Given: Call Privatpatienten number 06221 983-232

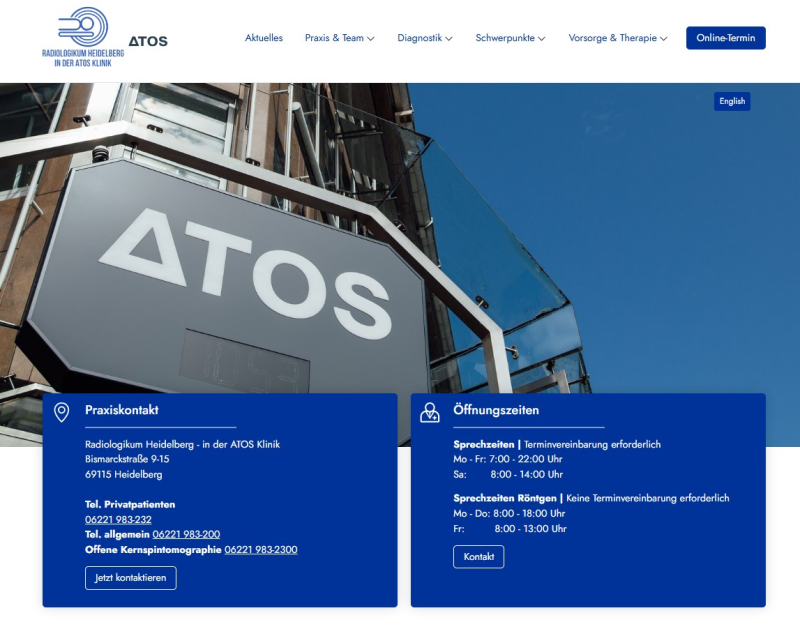Looking at the screenshot, I should tap(118, 519).
